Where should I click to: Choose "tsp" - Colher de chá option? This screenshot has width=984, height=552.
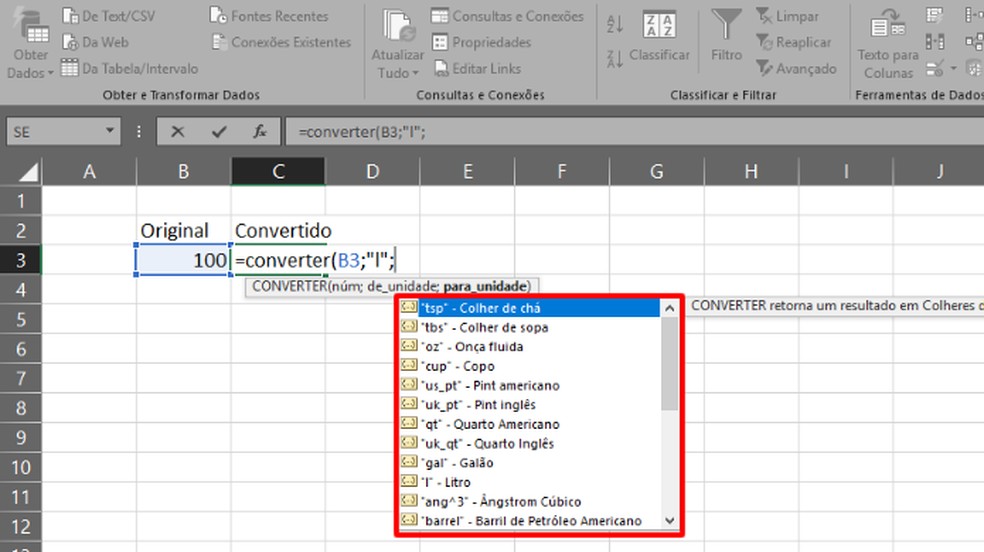click(x=530, y=307)
